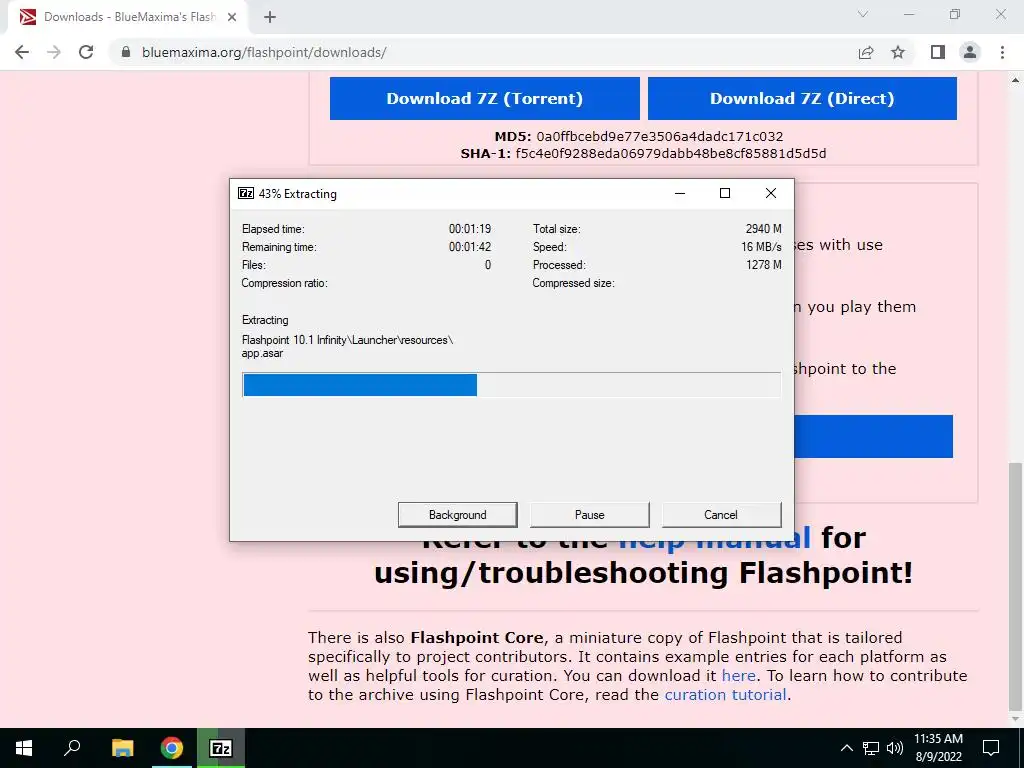This screenshot has width=1024, height=768.
Task: Open Chrome tab search chevron
Action: [x=863, y=14]
